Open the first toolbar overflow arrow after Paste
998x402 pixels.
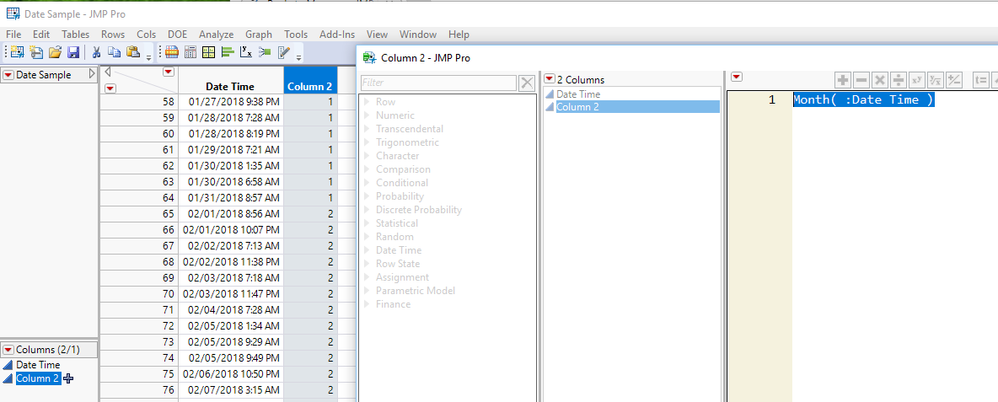(149, 57)
